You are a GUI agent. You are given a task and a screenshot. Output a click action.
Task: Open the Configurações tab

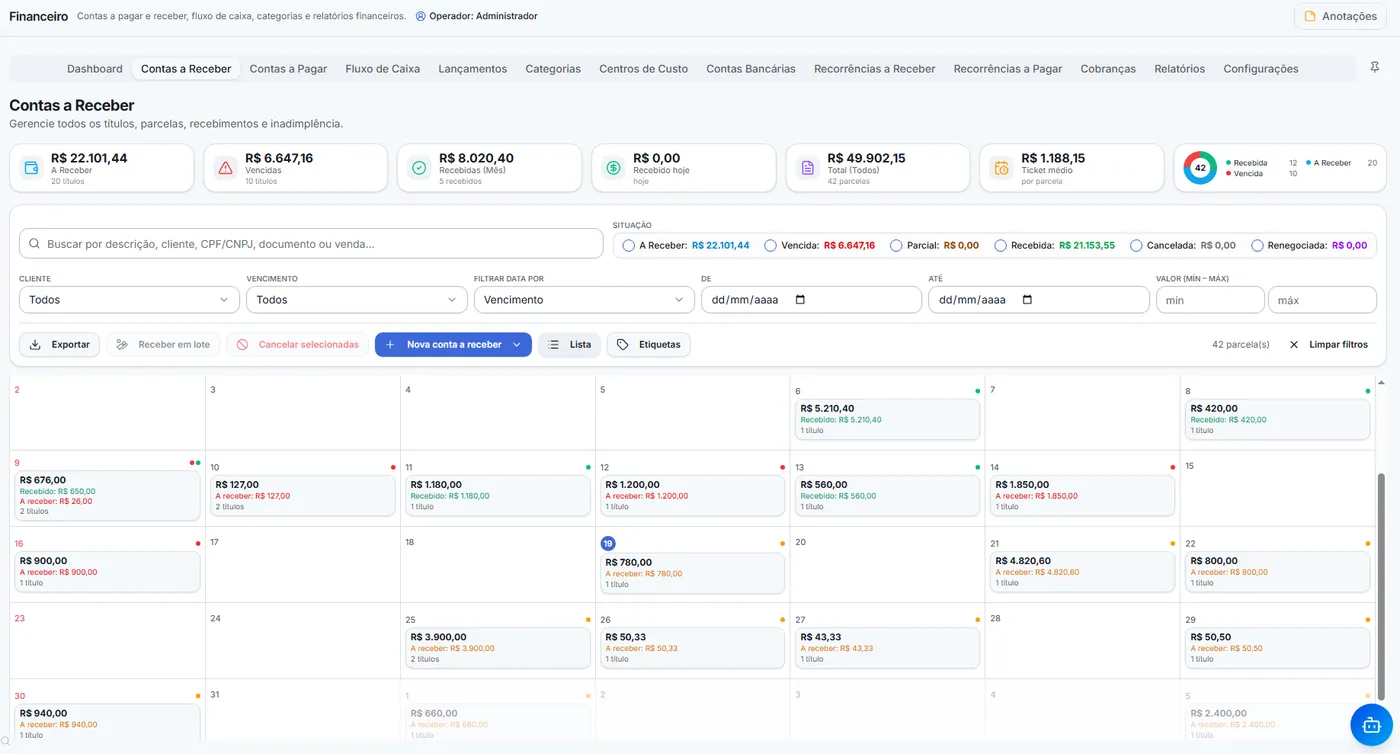1261,69
